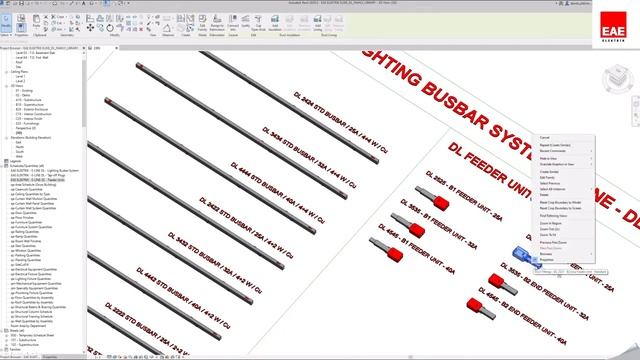Open the Select dropdown under Modify

(6, 35)
